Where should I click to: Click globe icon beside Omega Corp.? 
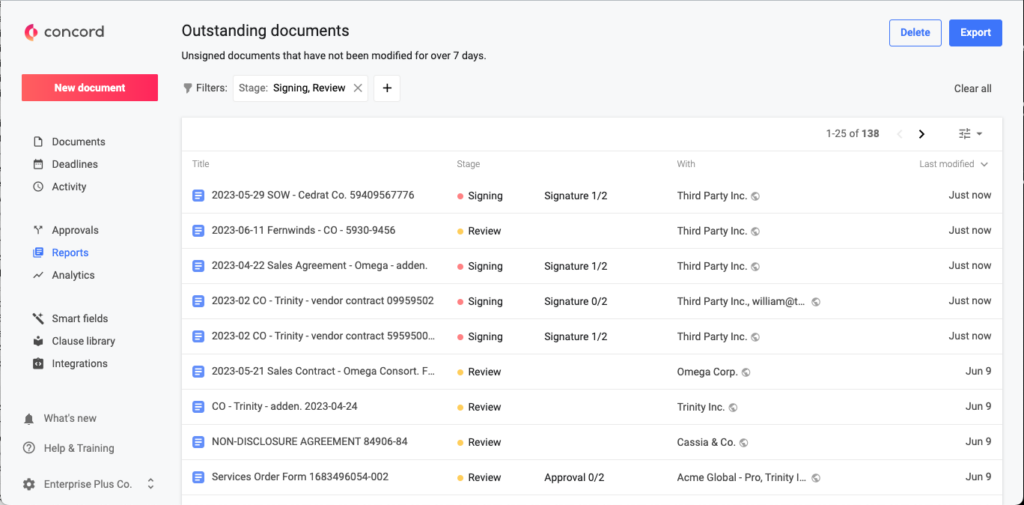pyautogui.click(x=747, y=372)
